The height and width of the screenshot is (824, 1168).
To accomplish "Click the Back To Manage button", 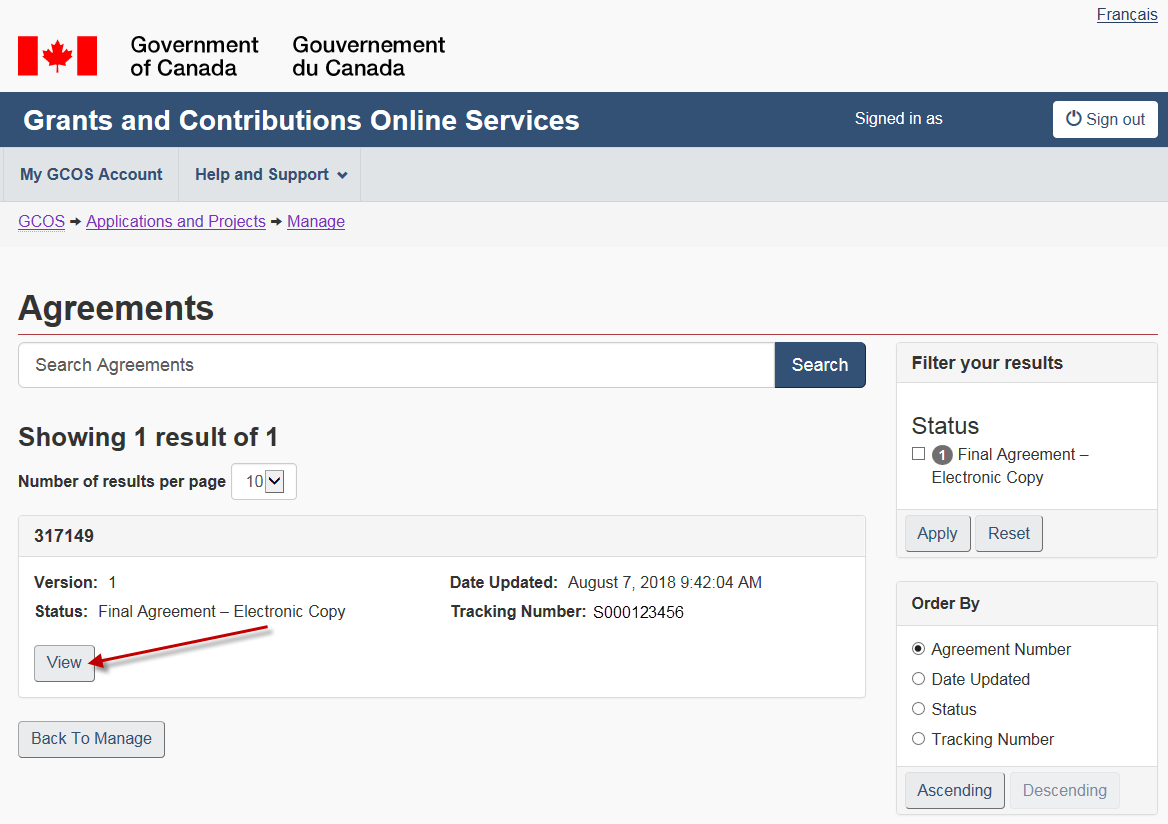I will point(91,738).
